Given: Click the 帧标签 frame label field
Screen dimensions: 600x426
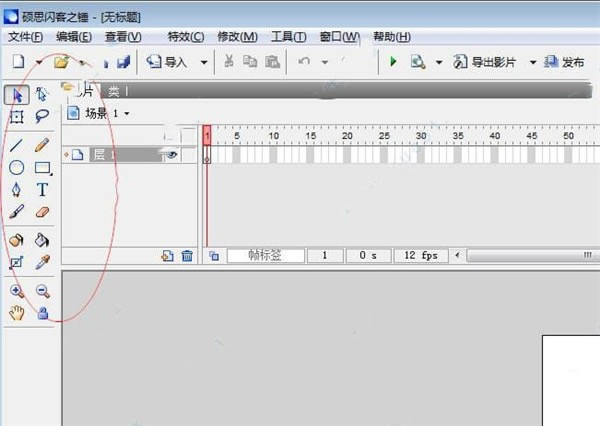Looking at the screenshot, I should 264,256.
